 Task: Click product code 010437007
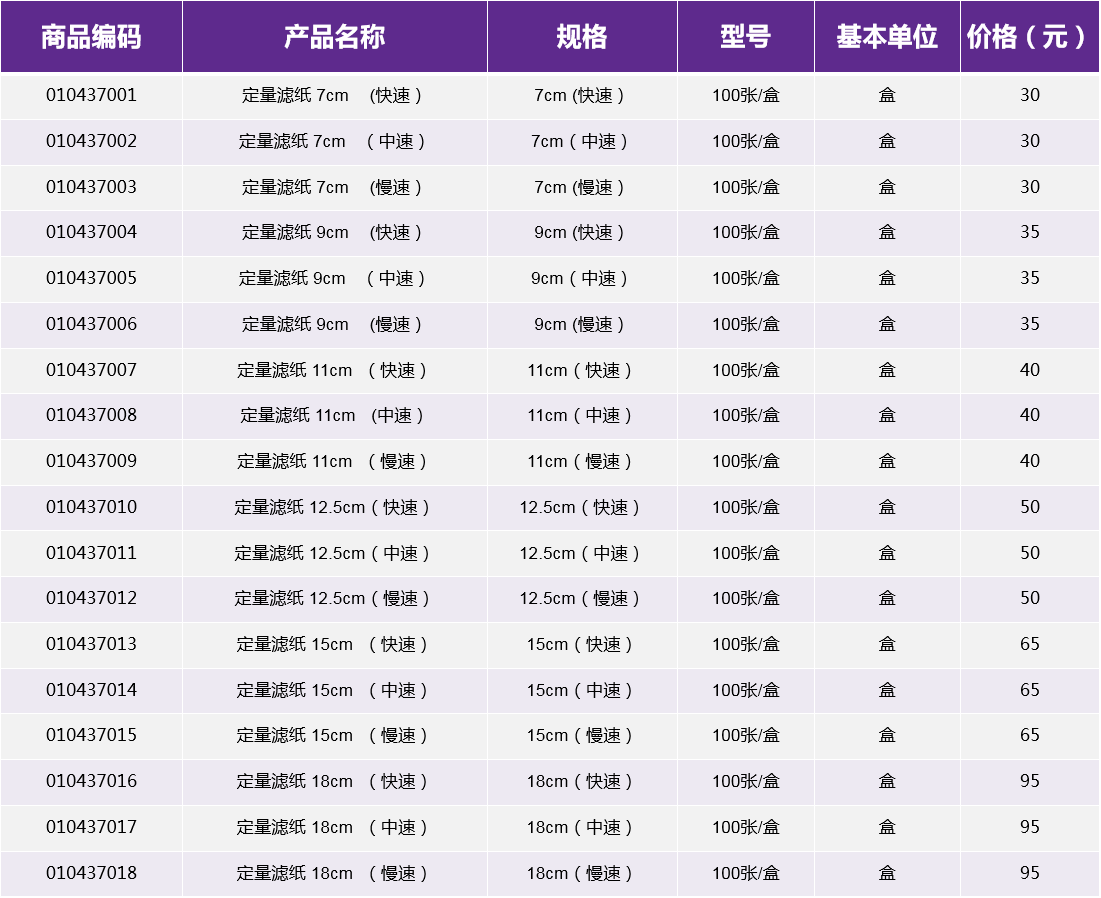coord(91,370)
